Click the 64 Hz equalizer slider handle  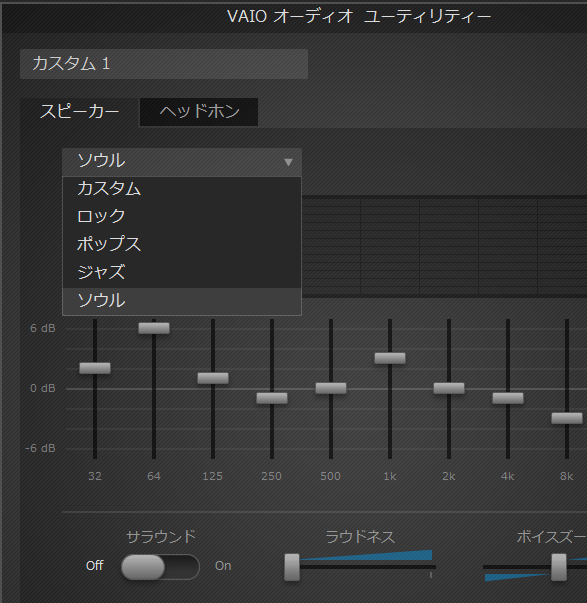pyautogui.click(x=154, y=328)
